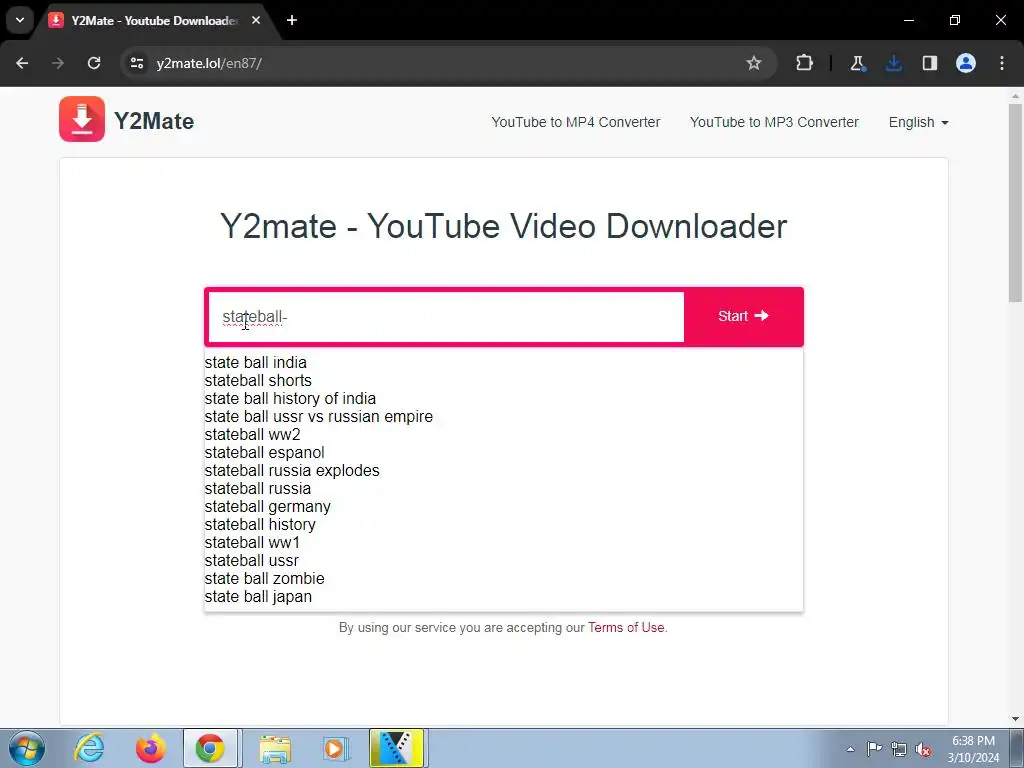This screenshot has height=768, width=1024.
Task: Open the Downloads icon in toolbar
Action: point(893,63)
